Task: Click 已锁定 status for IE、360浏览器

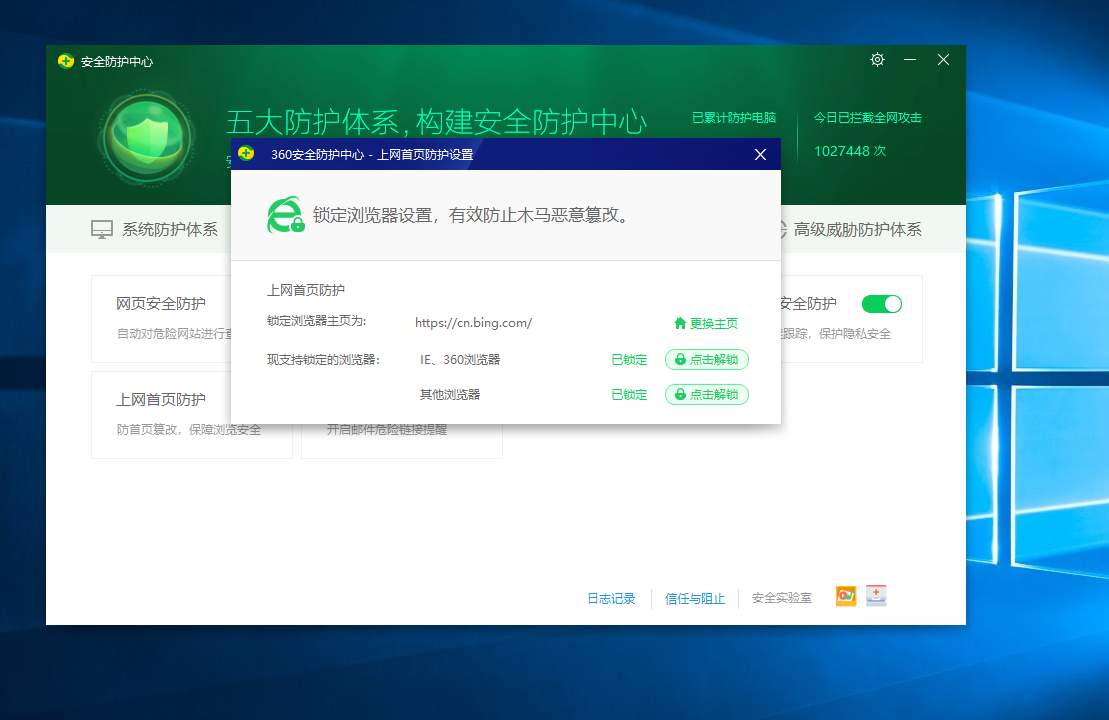Action: pyautogui.click(x=629, y=359)
